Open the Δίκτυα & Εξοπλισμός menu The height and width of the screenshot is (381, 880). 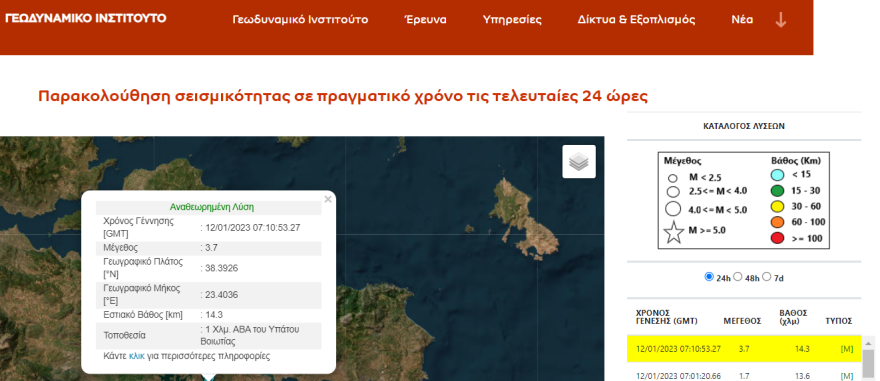point(636,20)
